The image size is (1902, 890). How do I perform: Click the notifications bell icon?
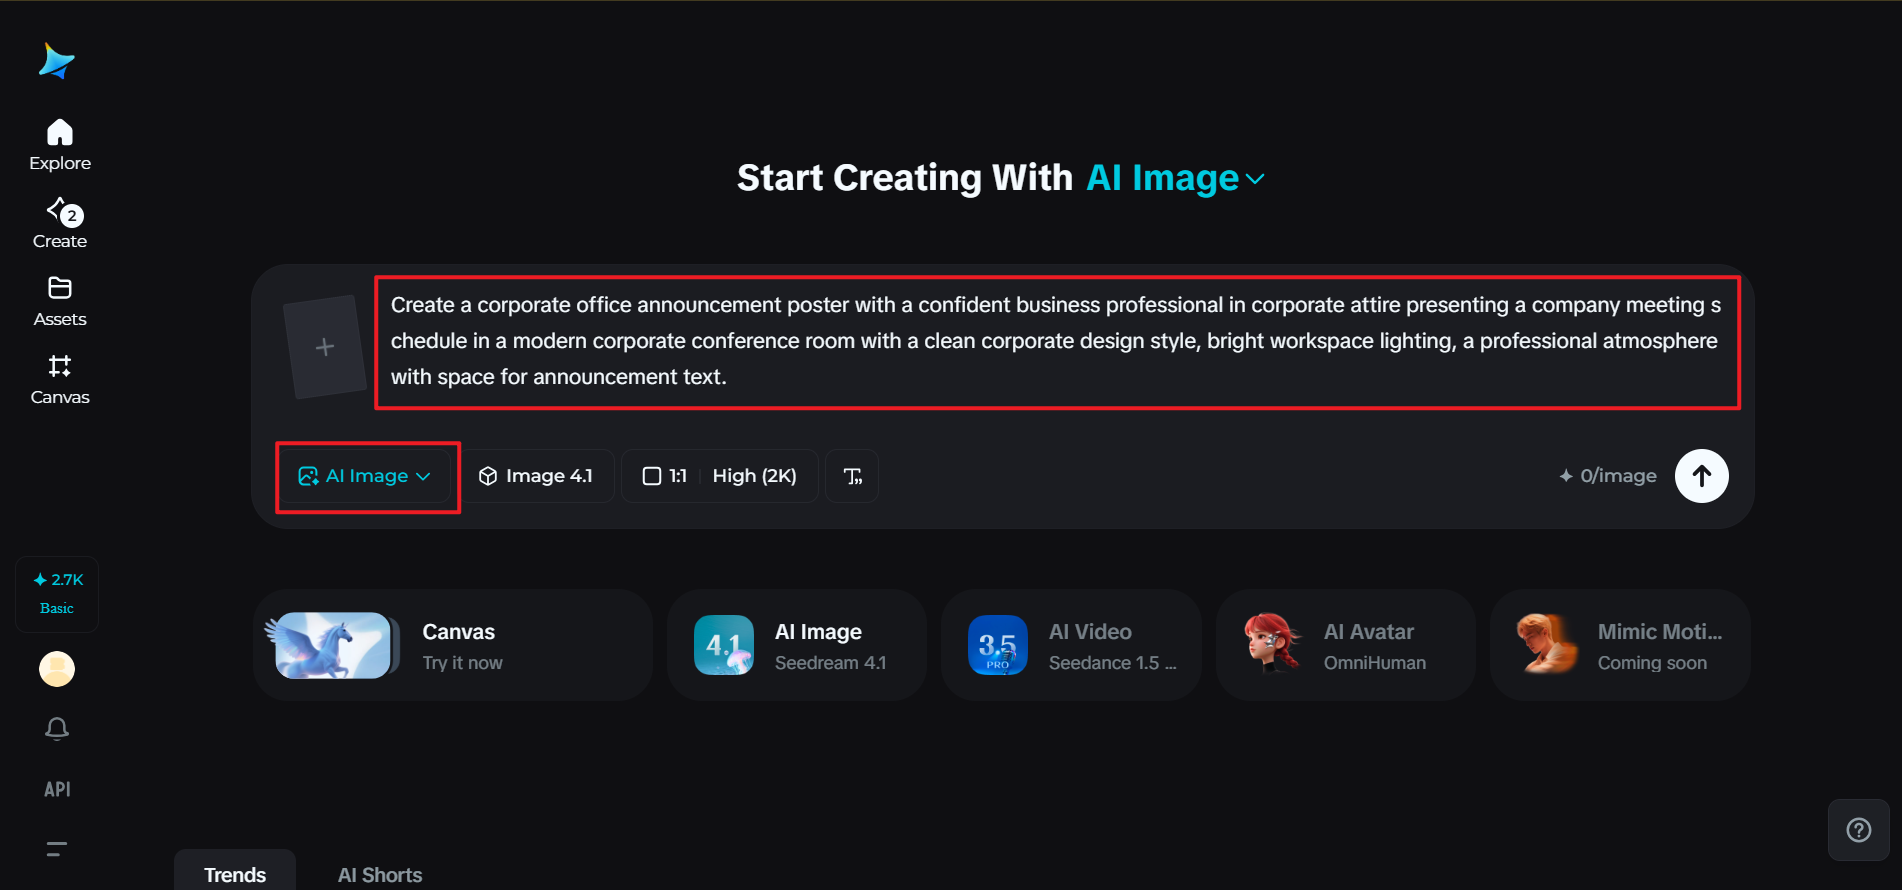tap(57, 729)
